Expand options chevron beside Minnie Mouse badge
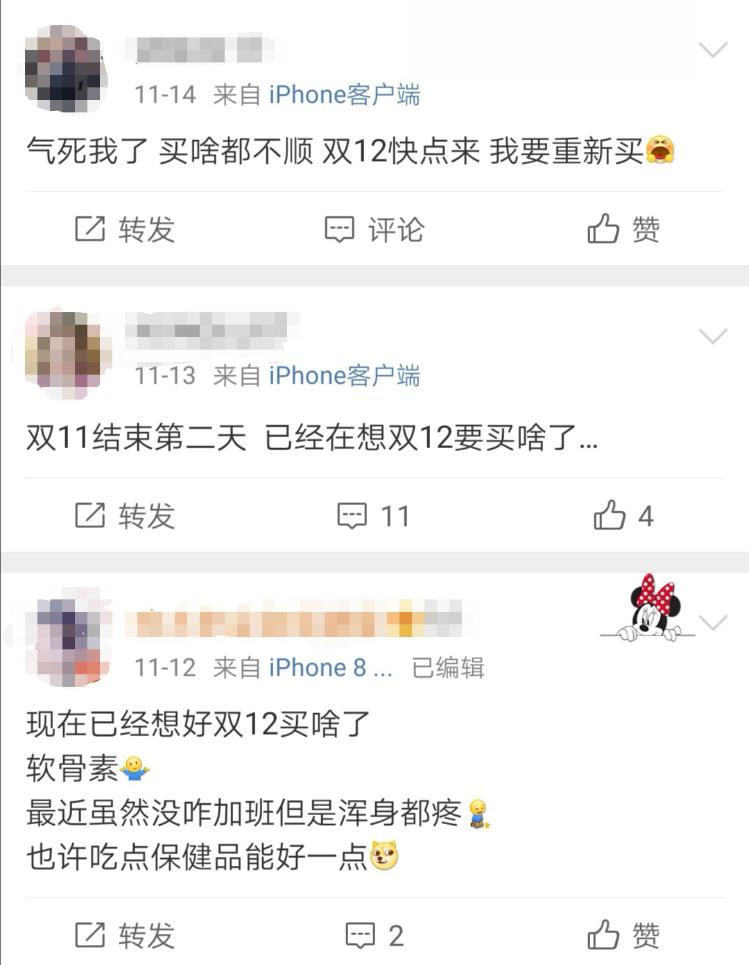This screenshot has width=749, height=965. (x=713, y=622)
